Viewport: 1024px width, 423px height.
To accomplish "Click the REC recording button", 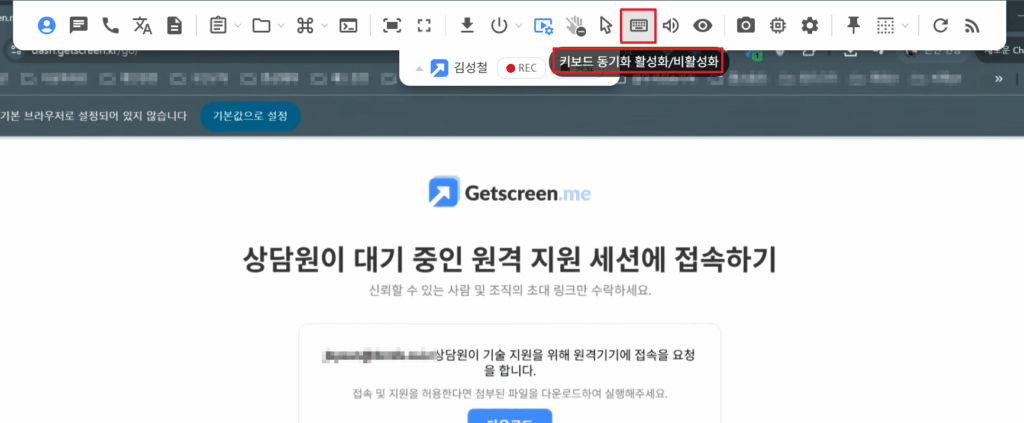I will pyautogui.click(x=521, y=68).
